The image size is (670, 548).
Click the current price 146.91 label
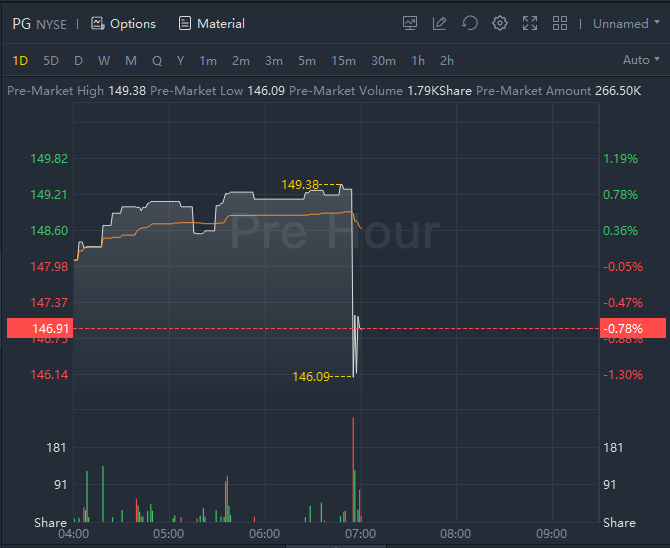click(40, 328)
